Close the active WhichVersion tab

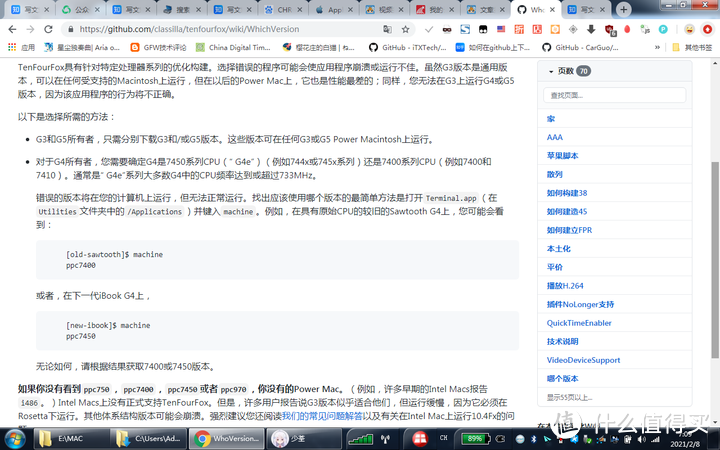coord(552,10)
